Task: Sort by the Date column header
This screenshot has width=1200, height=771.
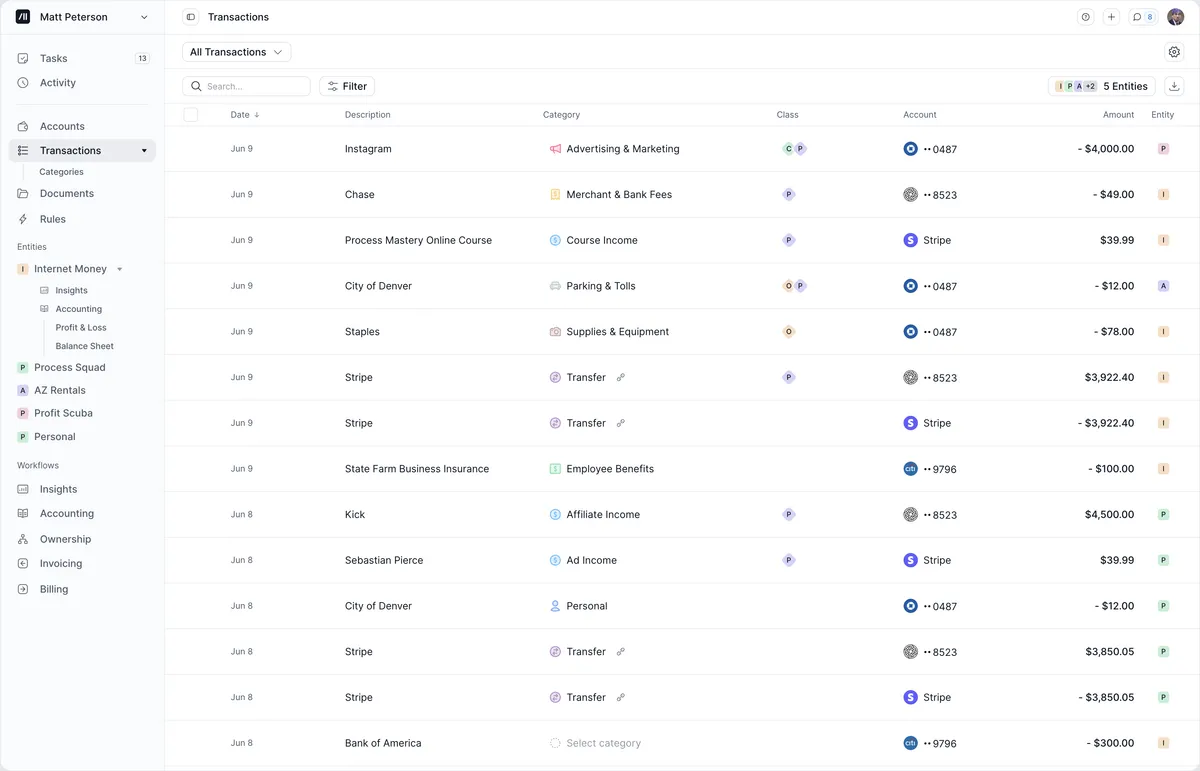Action: (245, 115)
